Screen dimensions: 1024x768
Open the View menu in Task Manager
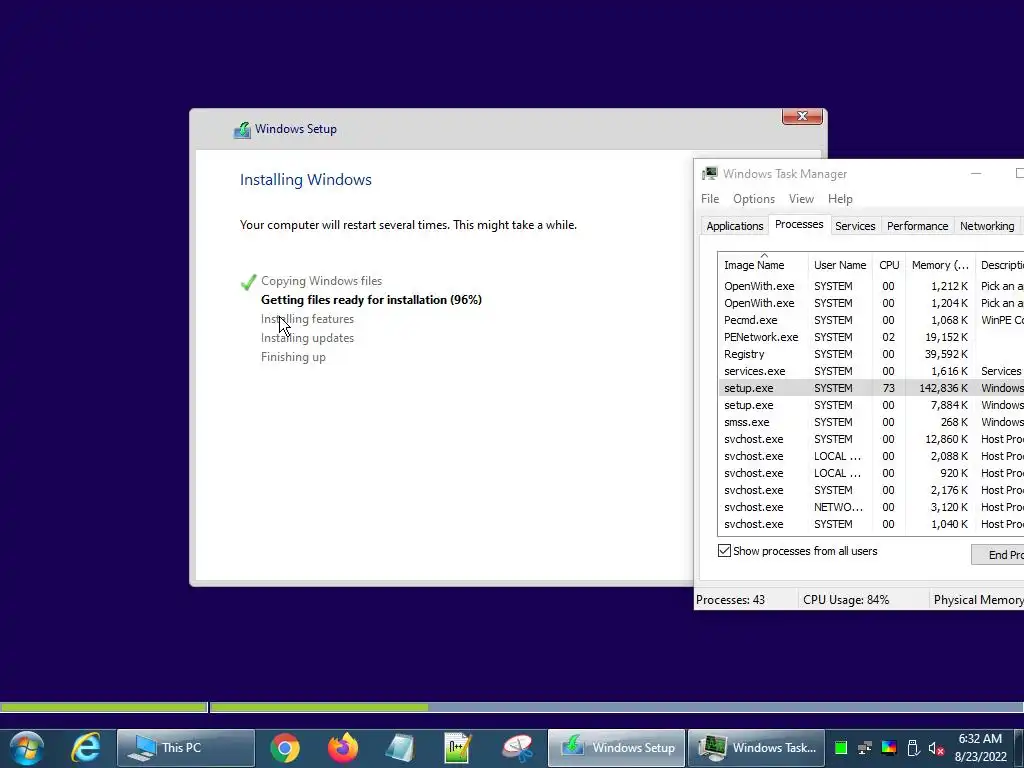point(801,199)
